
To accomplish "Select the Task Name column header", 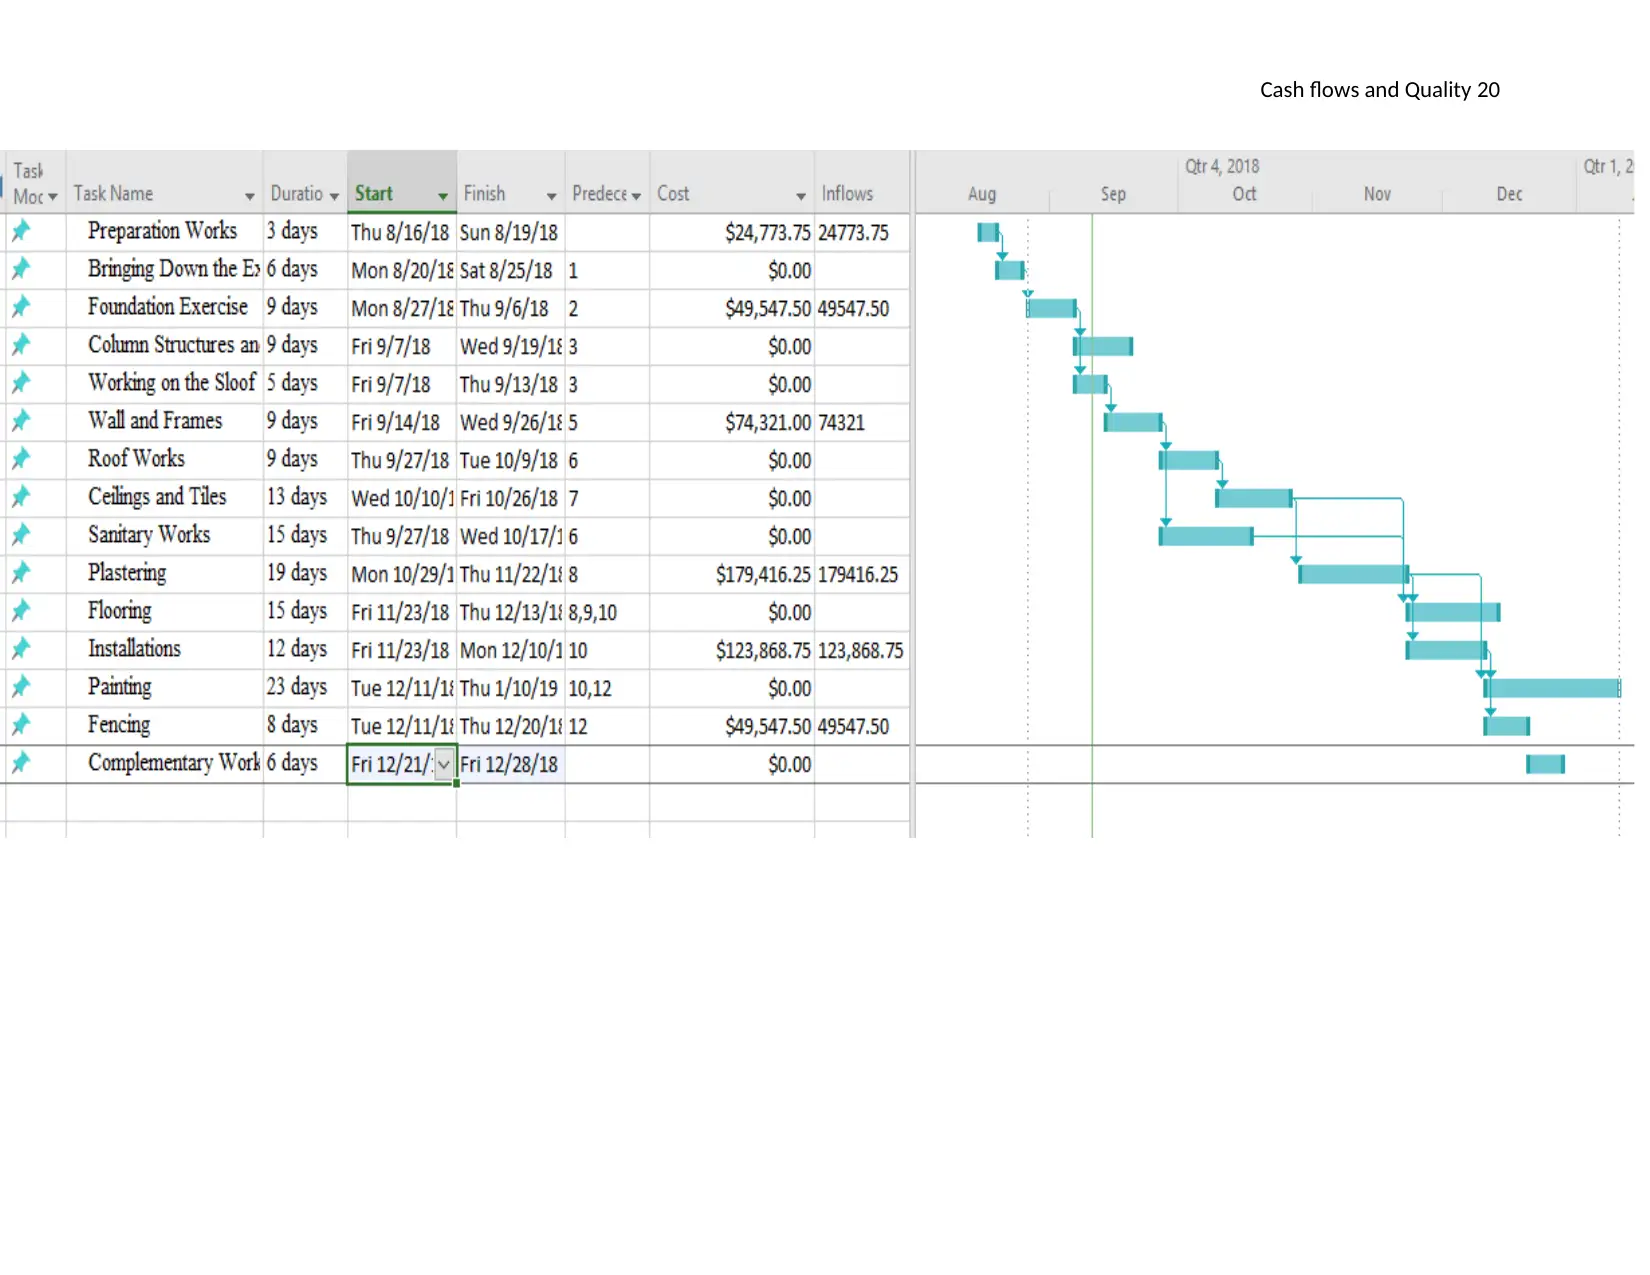I will coord(164,182).
